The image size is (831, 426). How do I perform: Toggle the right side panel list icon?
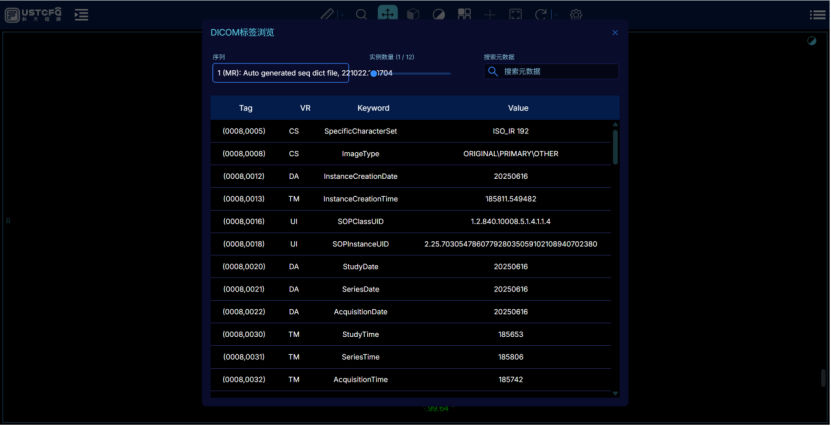[x=817, y=15]
